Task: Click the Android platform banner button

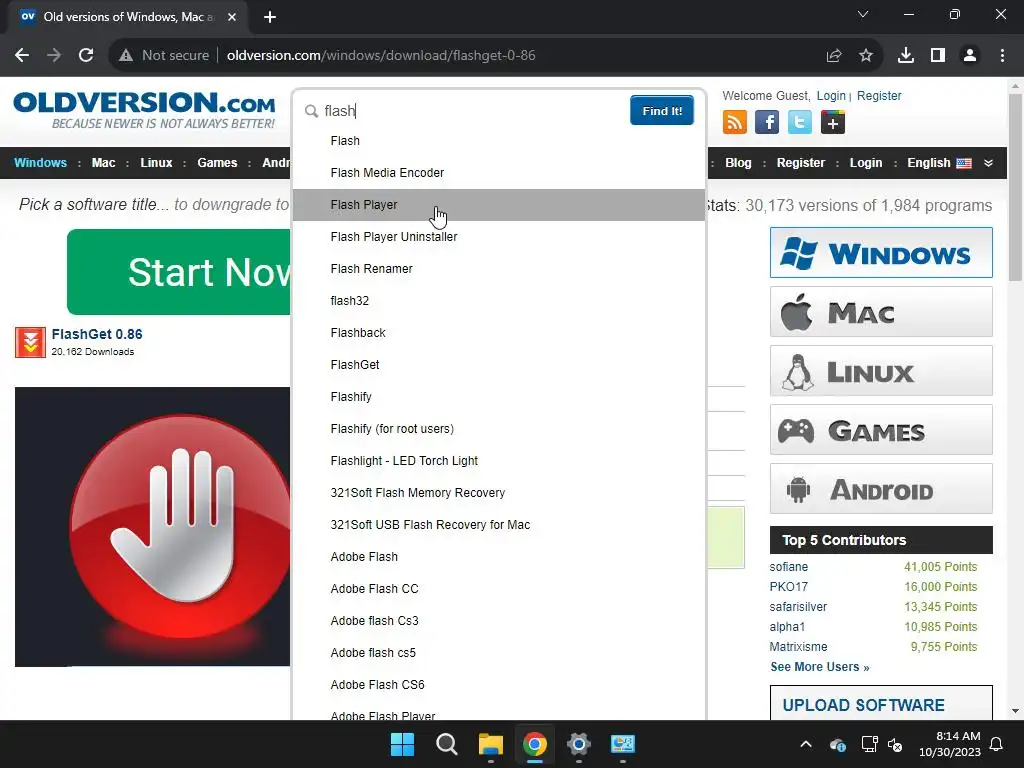Action: pyautogui.click(x=881, y=489)
